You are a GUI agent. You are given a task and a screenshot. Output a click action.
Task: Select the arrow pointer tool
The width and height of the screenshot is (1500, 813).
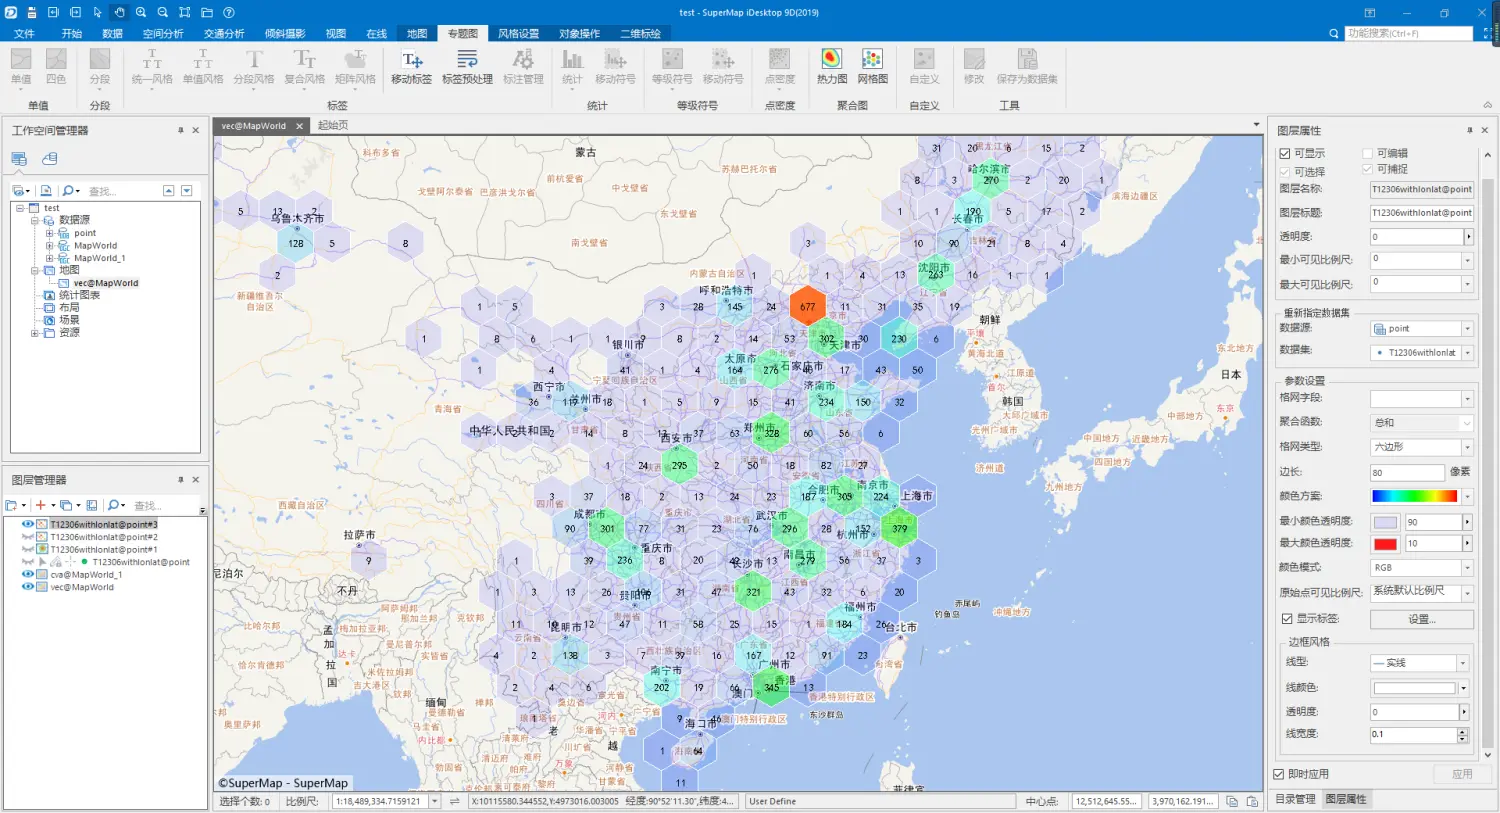point(97,13)
